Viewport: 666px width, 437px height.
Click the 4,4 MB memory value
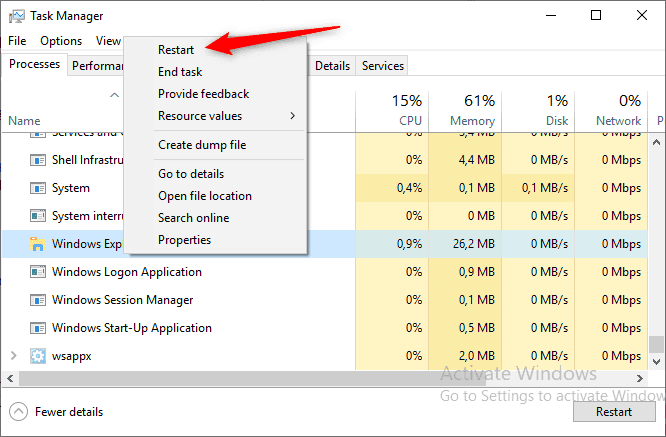pos(477,160)
